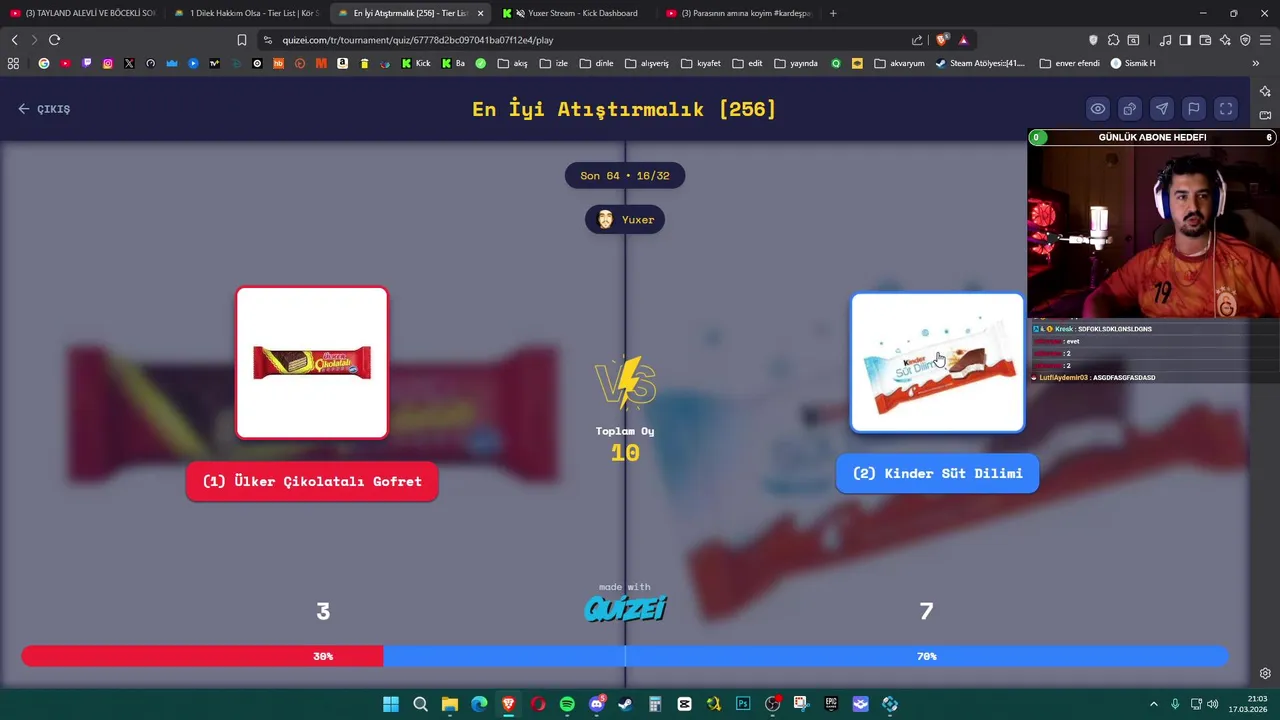
Task: Toggle fullscreen mode in quiz header
Action: [1226, 109]
